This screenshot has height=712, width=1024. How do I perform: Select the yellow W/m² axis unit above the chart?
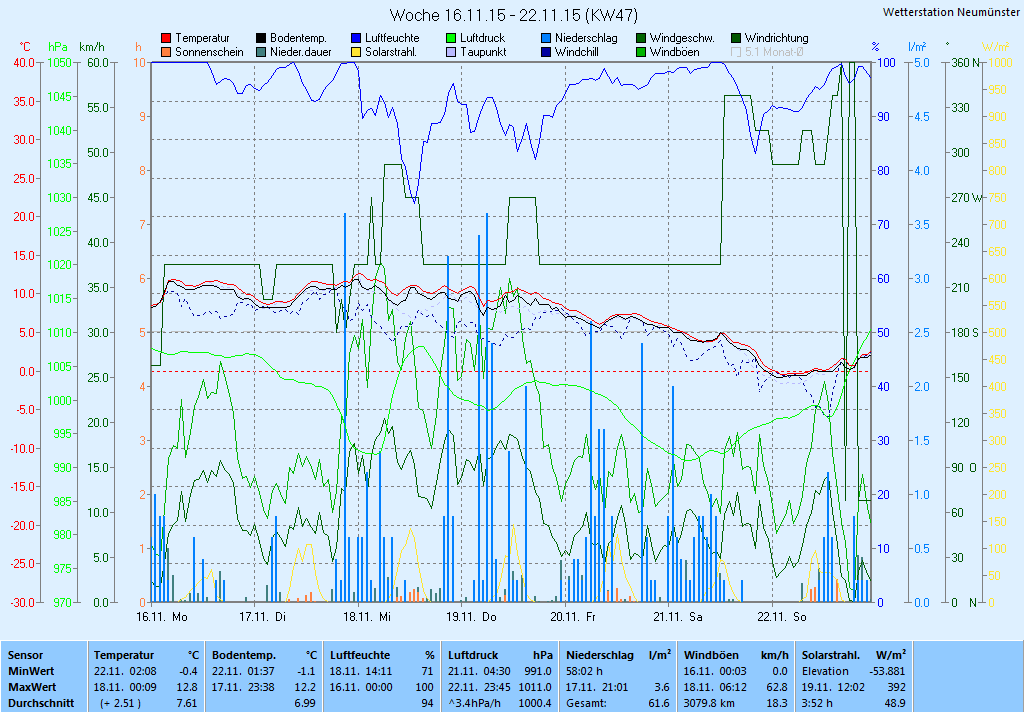click(995, 47)
